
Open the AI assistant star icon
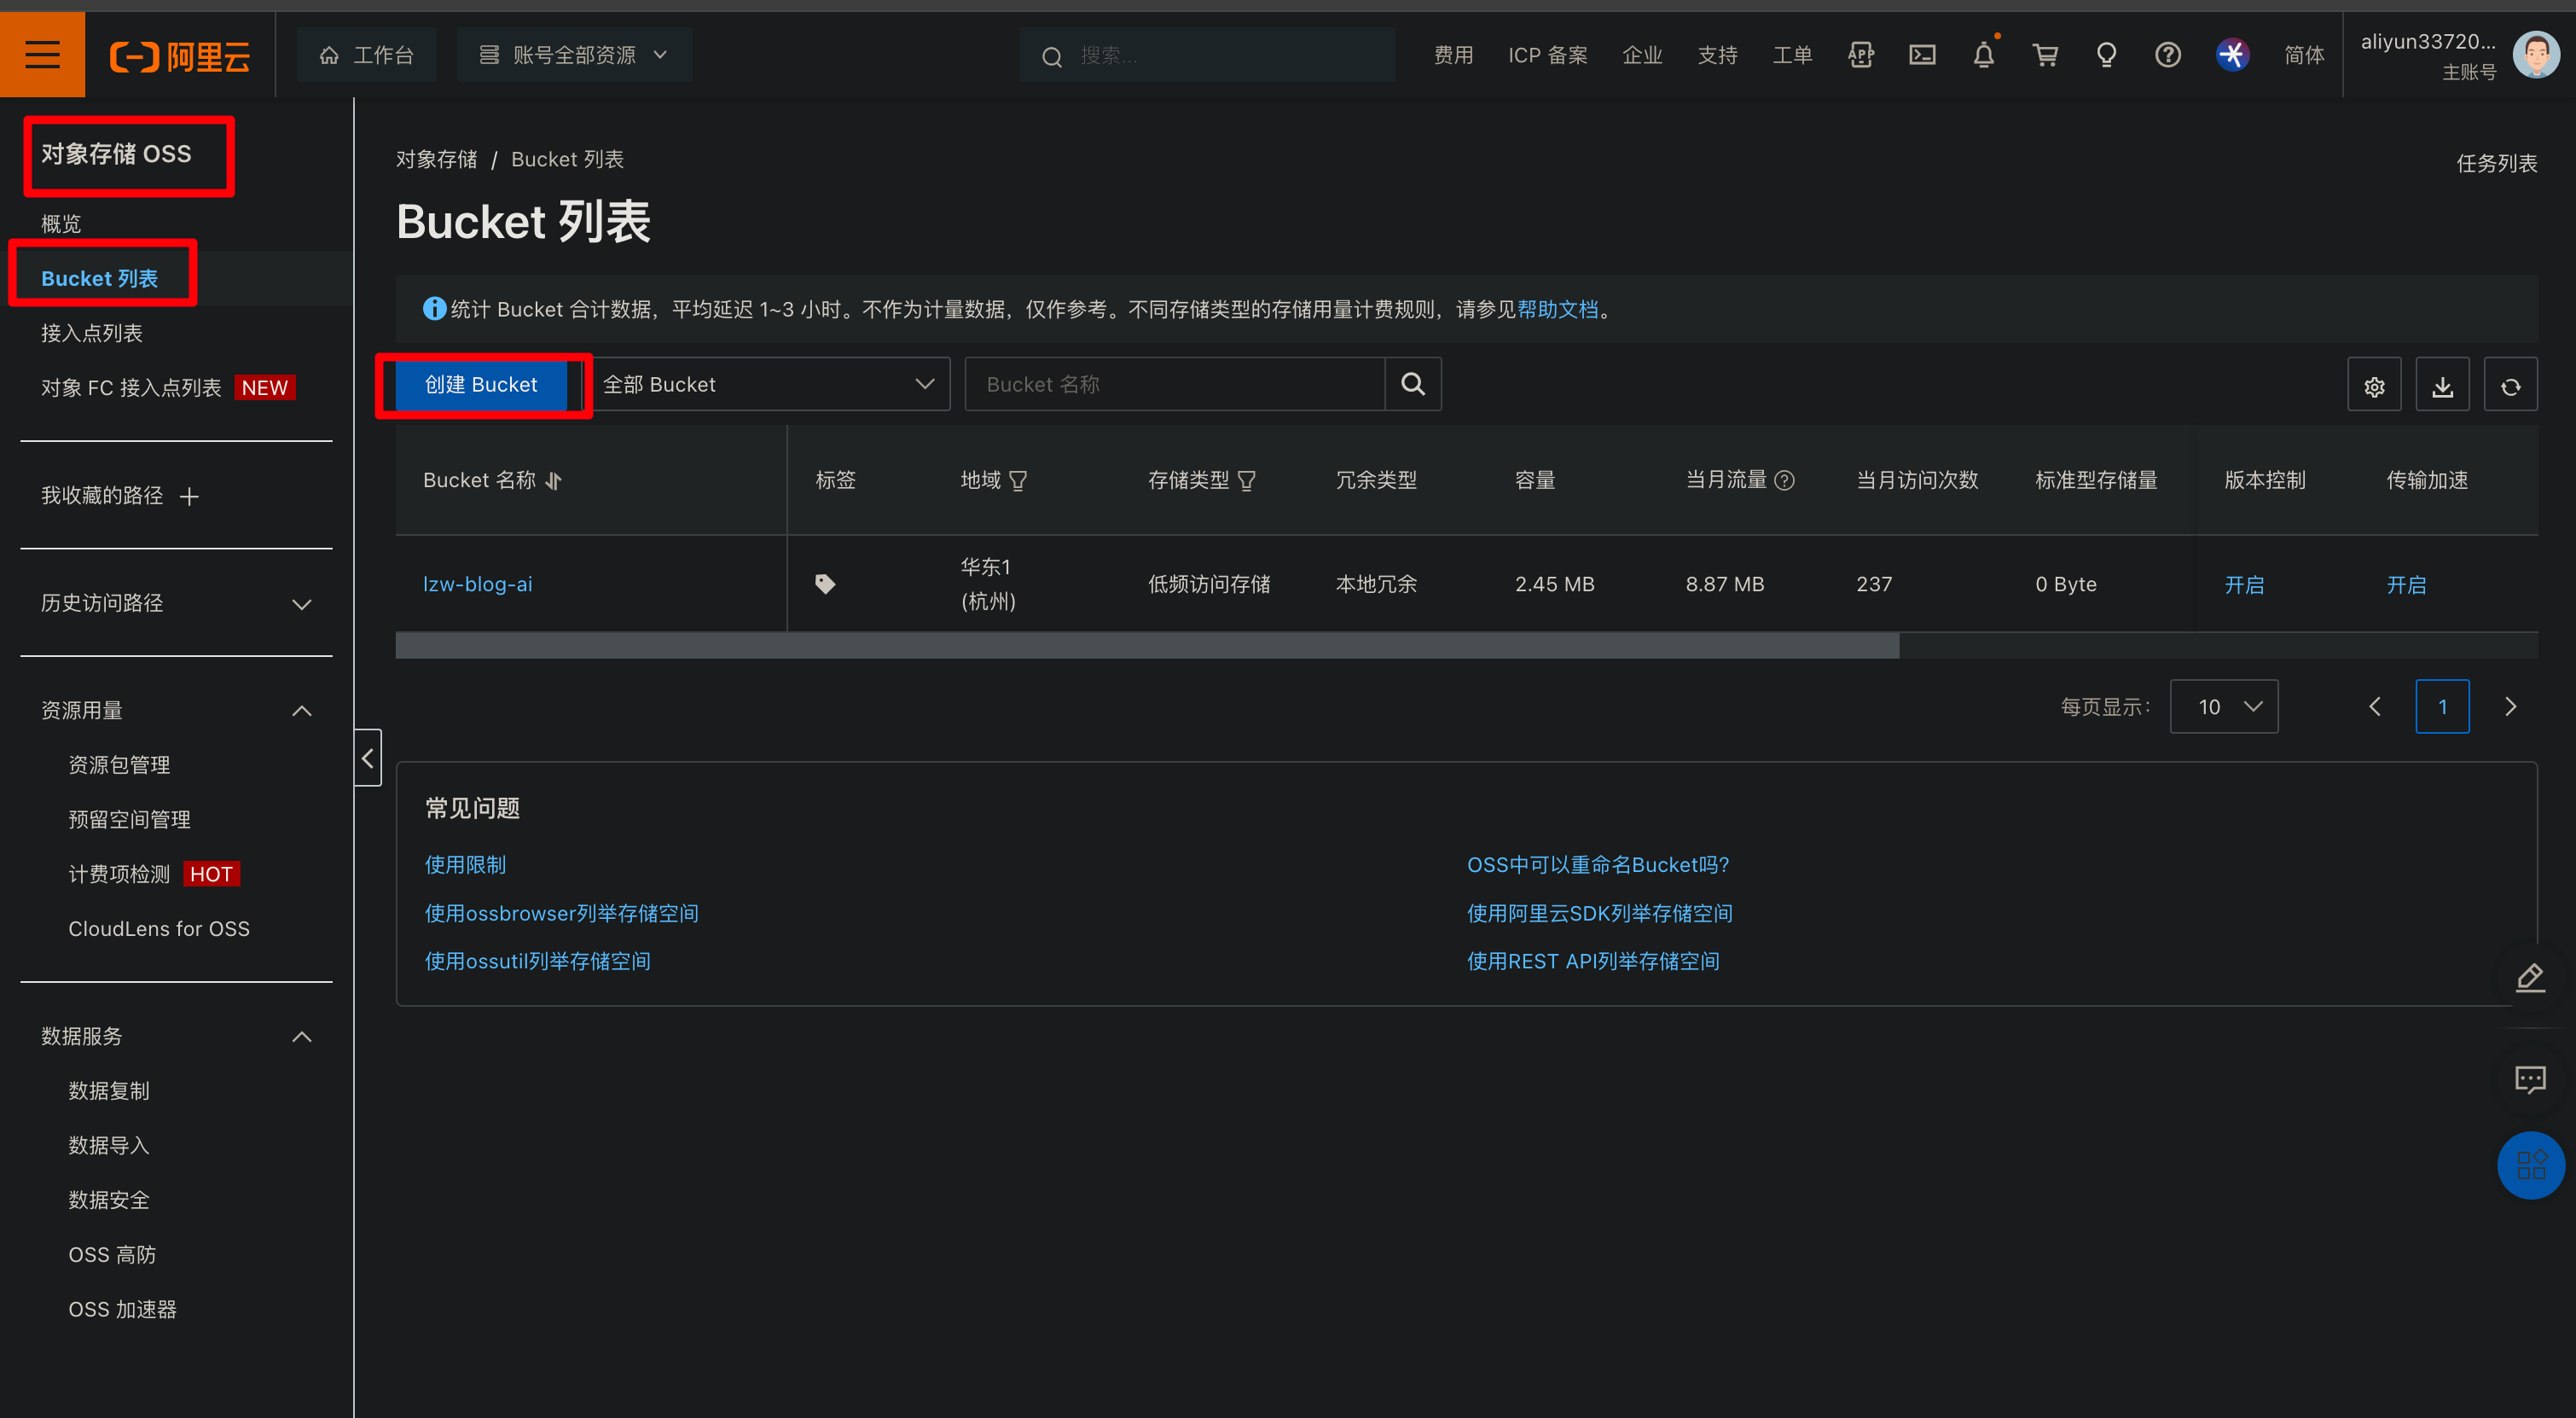coord(2232,55)
